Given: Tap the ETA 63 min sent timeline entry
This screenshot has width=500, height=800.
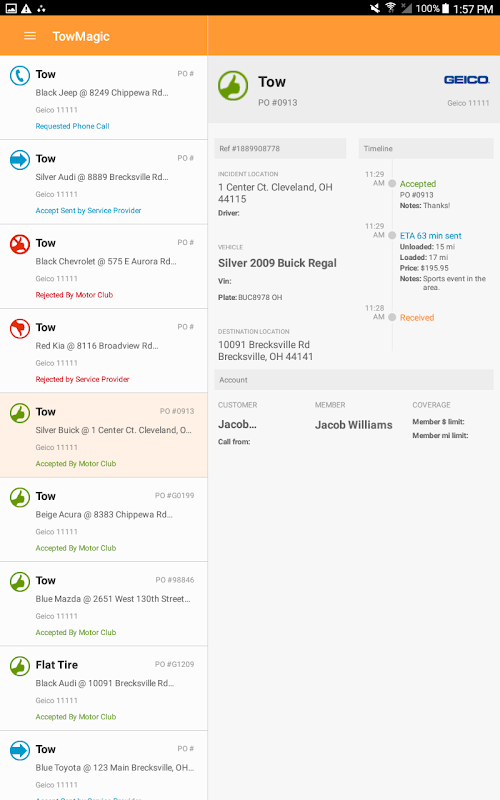Looking at the screenshot, I should (x=431, y=236).
